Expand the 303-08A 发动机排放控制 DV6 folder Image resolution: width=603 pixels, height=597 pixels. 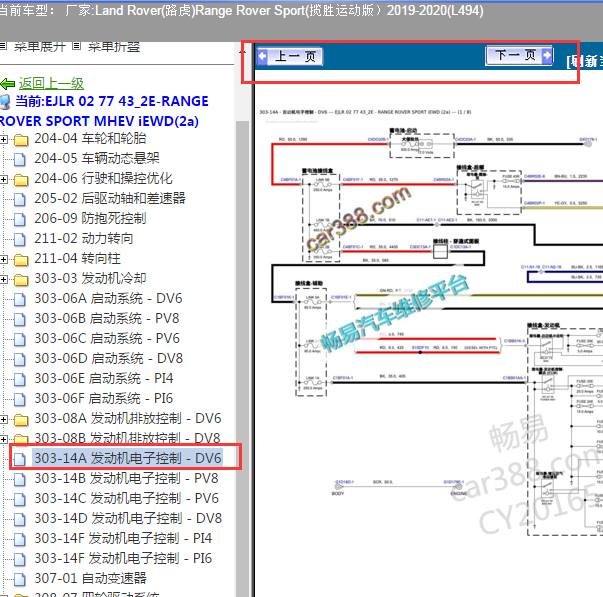tap(3, 419)
